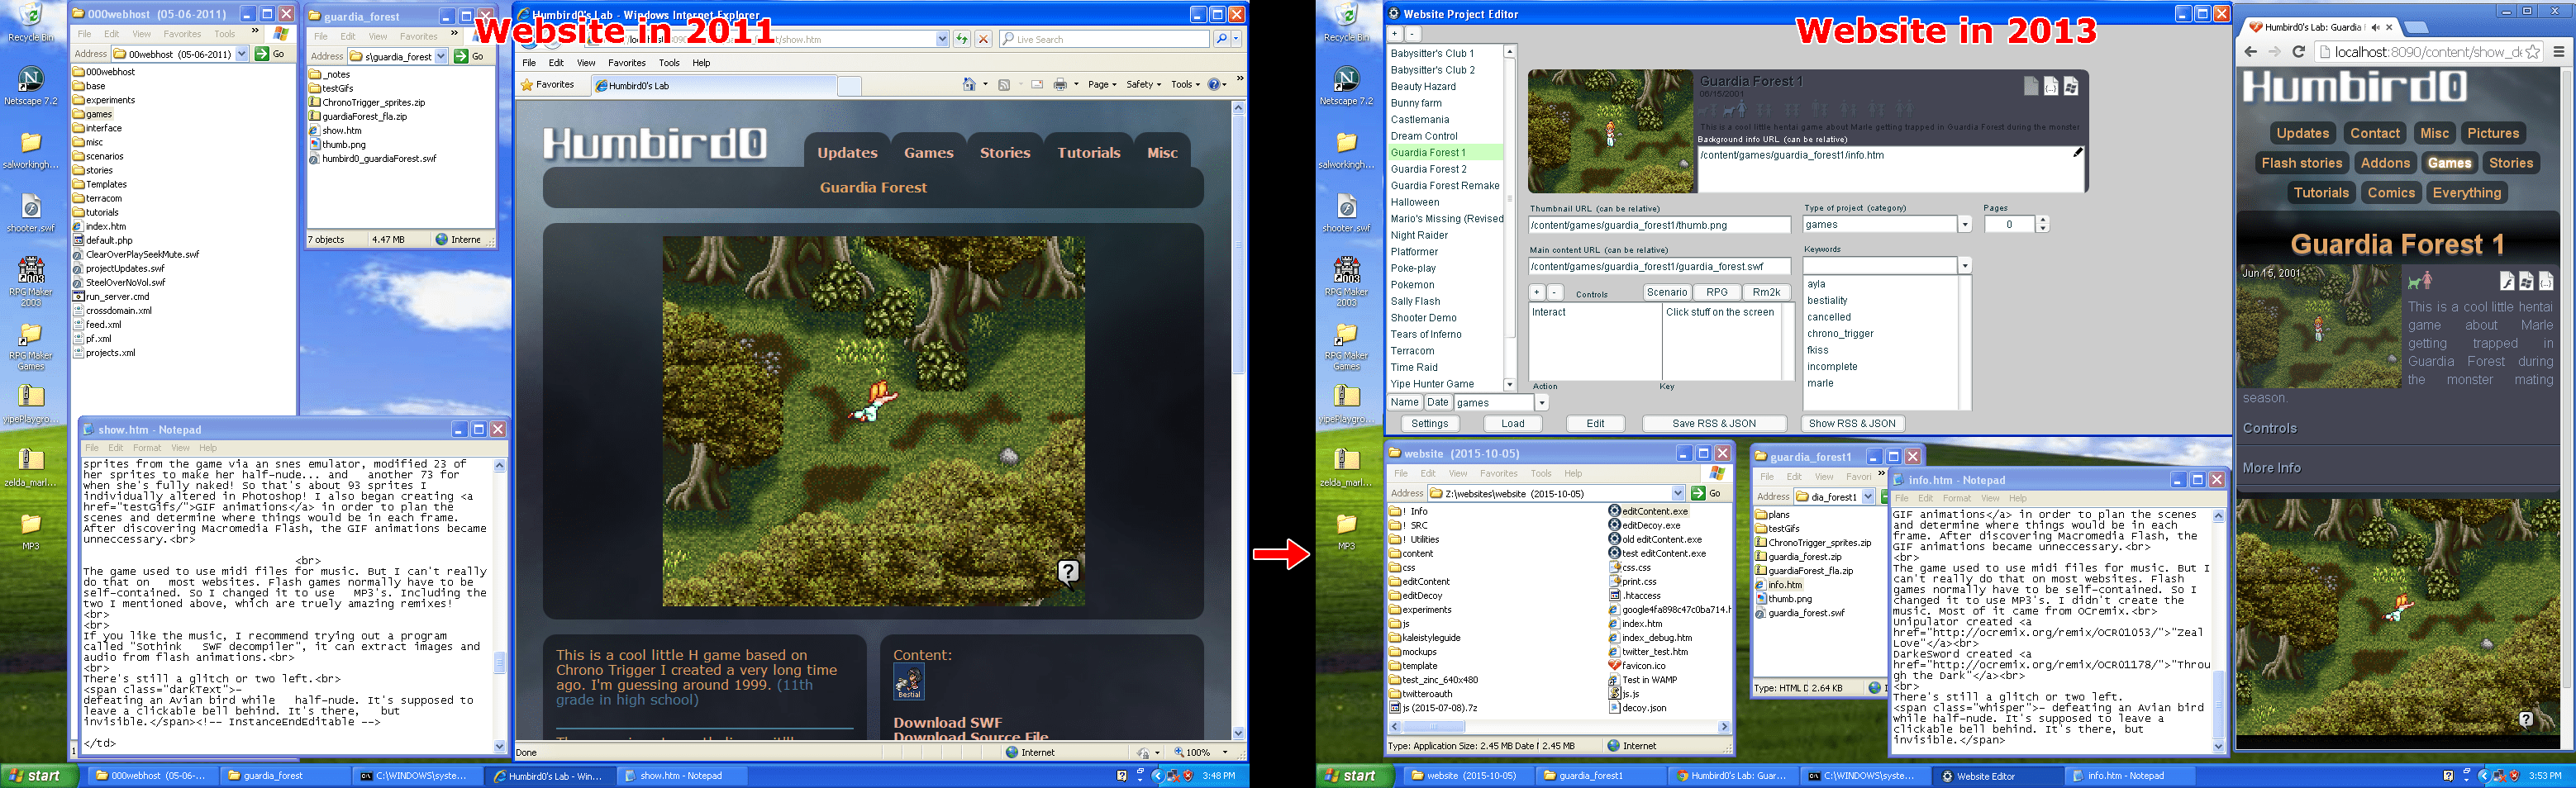The image size is (2576, 788).
Task: Click the Save RSS & JSON button
Action: coord(1713,423)
